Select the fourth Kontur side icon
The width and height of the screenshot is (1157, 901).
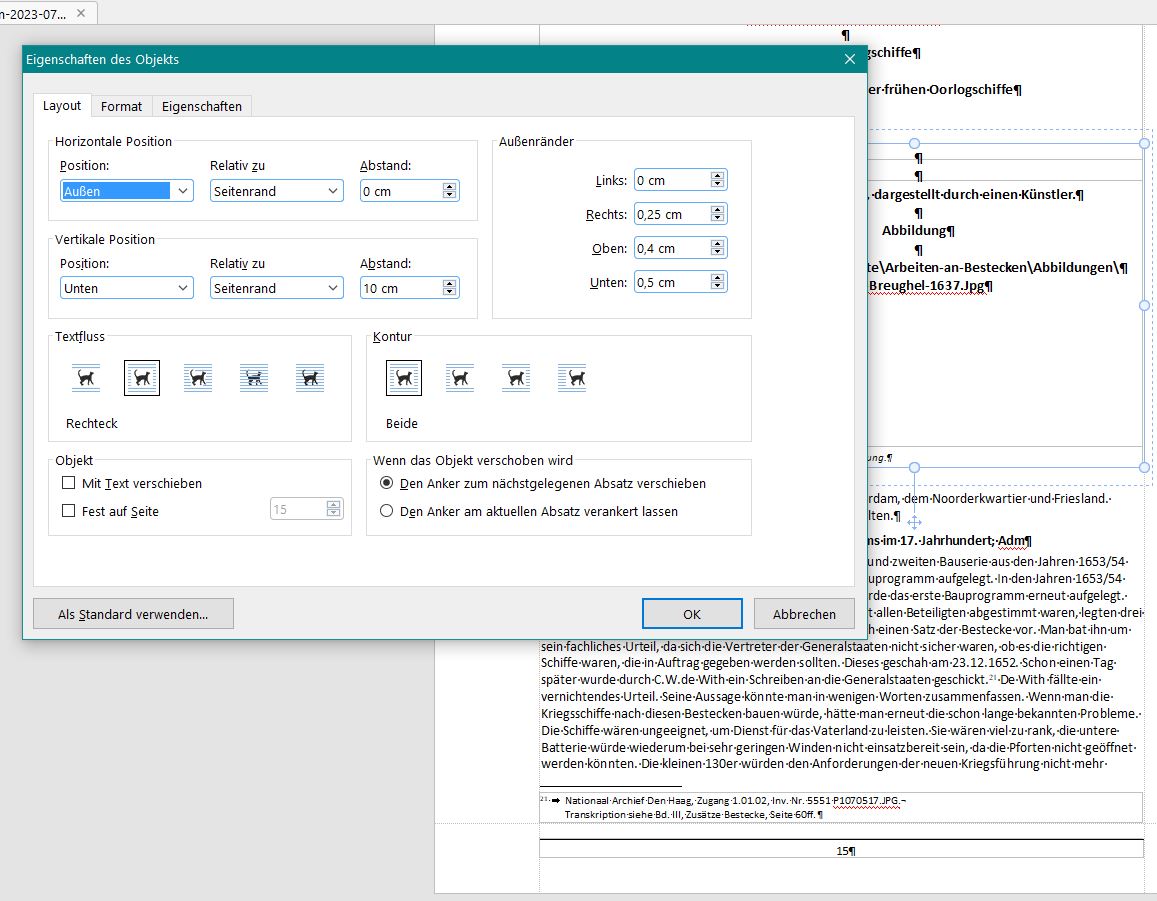(572, 378)
